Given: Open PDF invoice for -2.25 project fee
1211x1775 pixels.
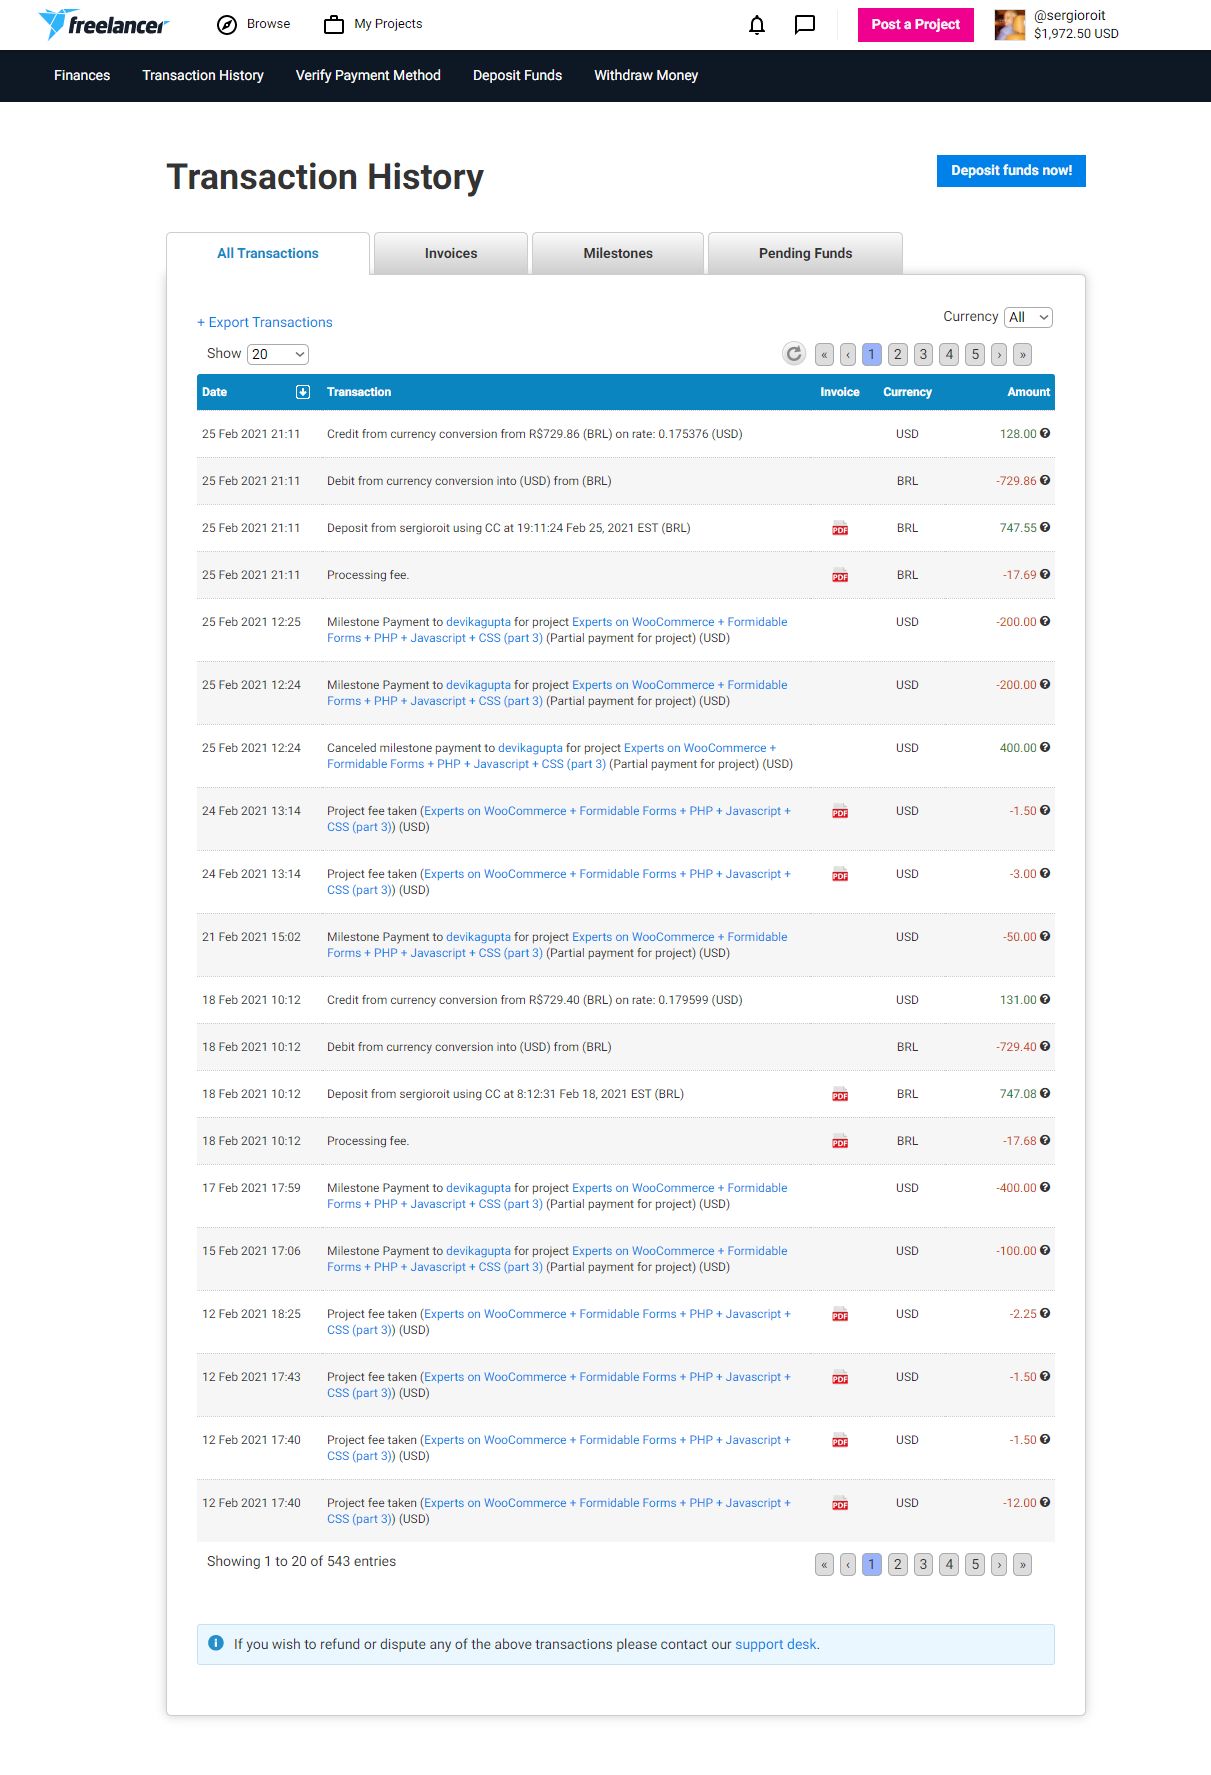Looking at the screenshot, I should pyautogui.click(x=840, y=1315).
